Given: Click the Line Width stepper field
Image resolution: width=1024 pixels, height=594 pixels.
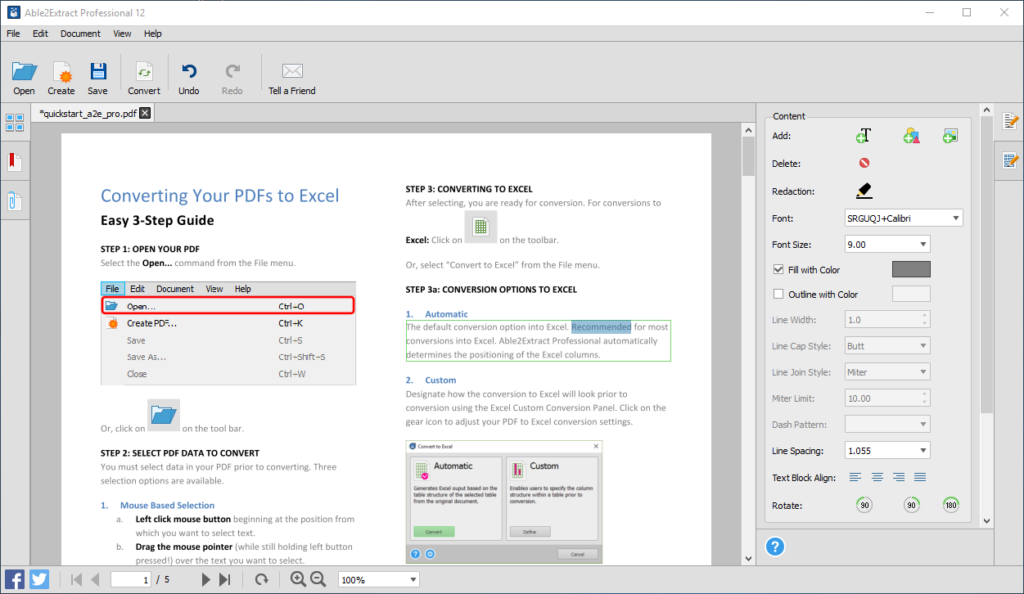Looking at the screenshot, I should tap(887, 320).
